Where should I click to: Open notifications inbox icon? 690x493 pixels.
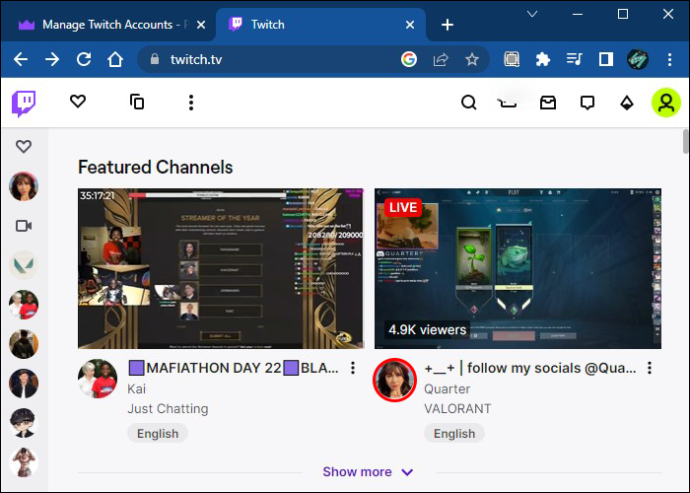click(x=548, y=103)
